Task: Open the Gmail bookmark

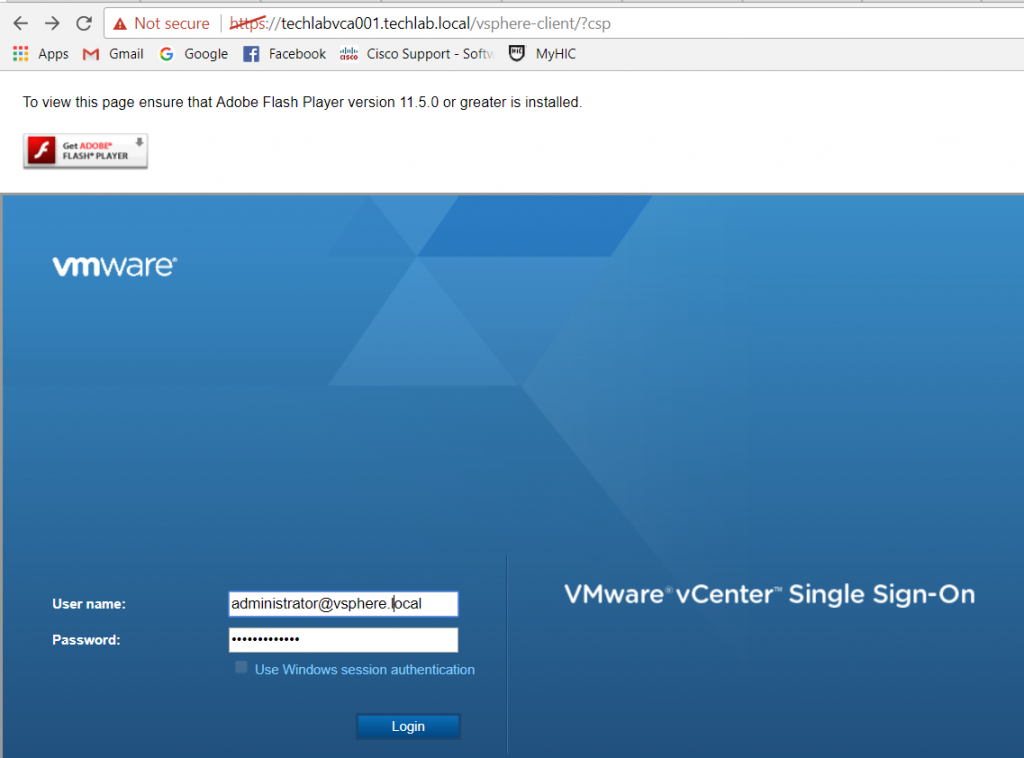Action: point(113,54)
